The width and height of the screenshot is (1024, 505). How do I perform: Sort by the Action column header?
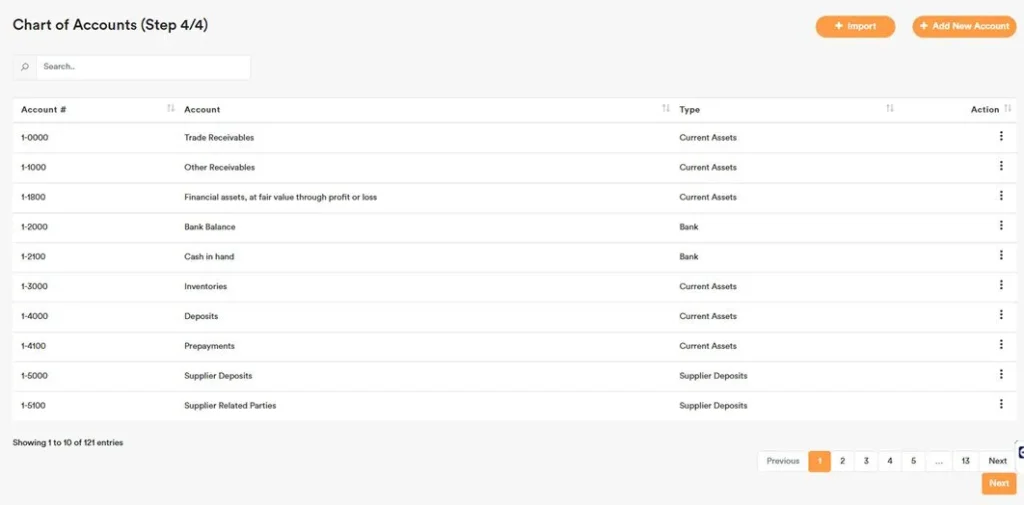pos(1008,109)
